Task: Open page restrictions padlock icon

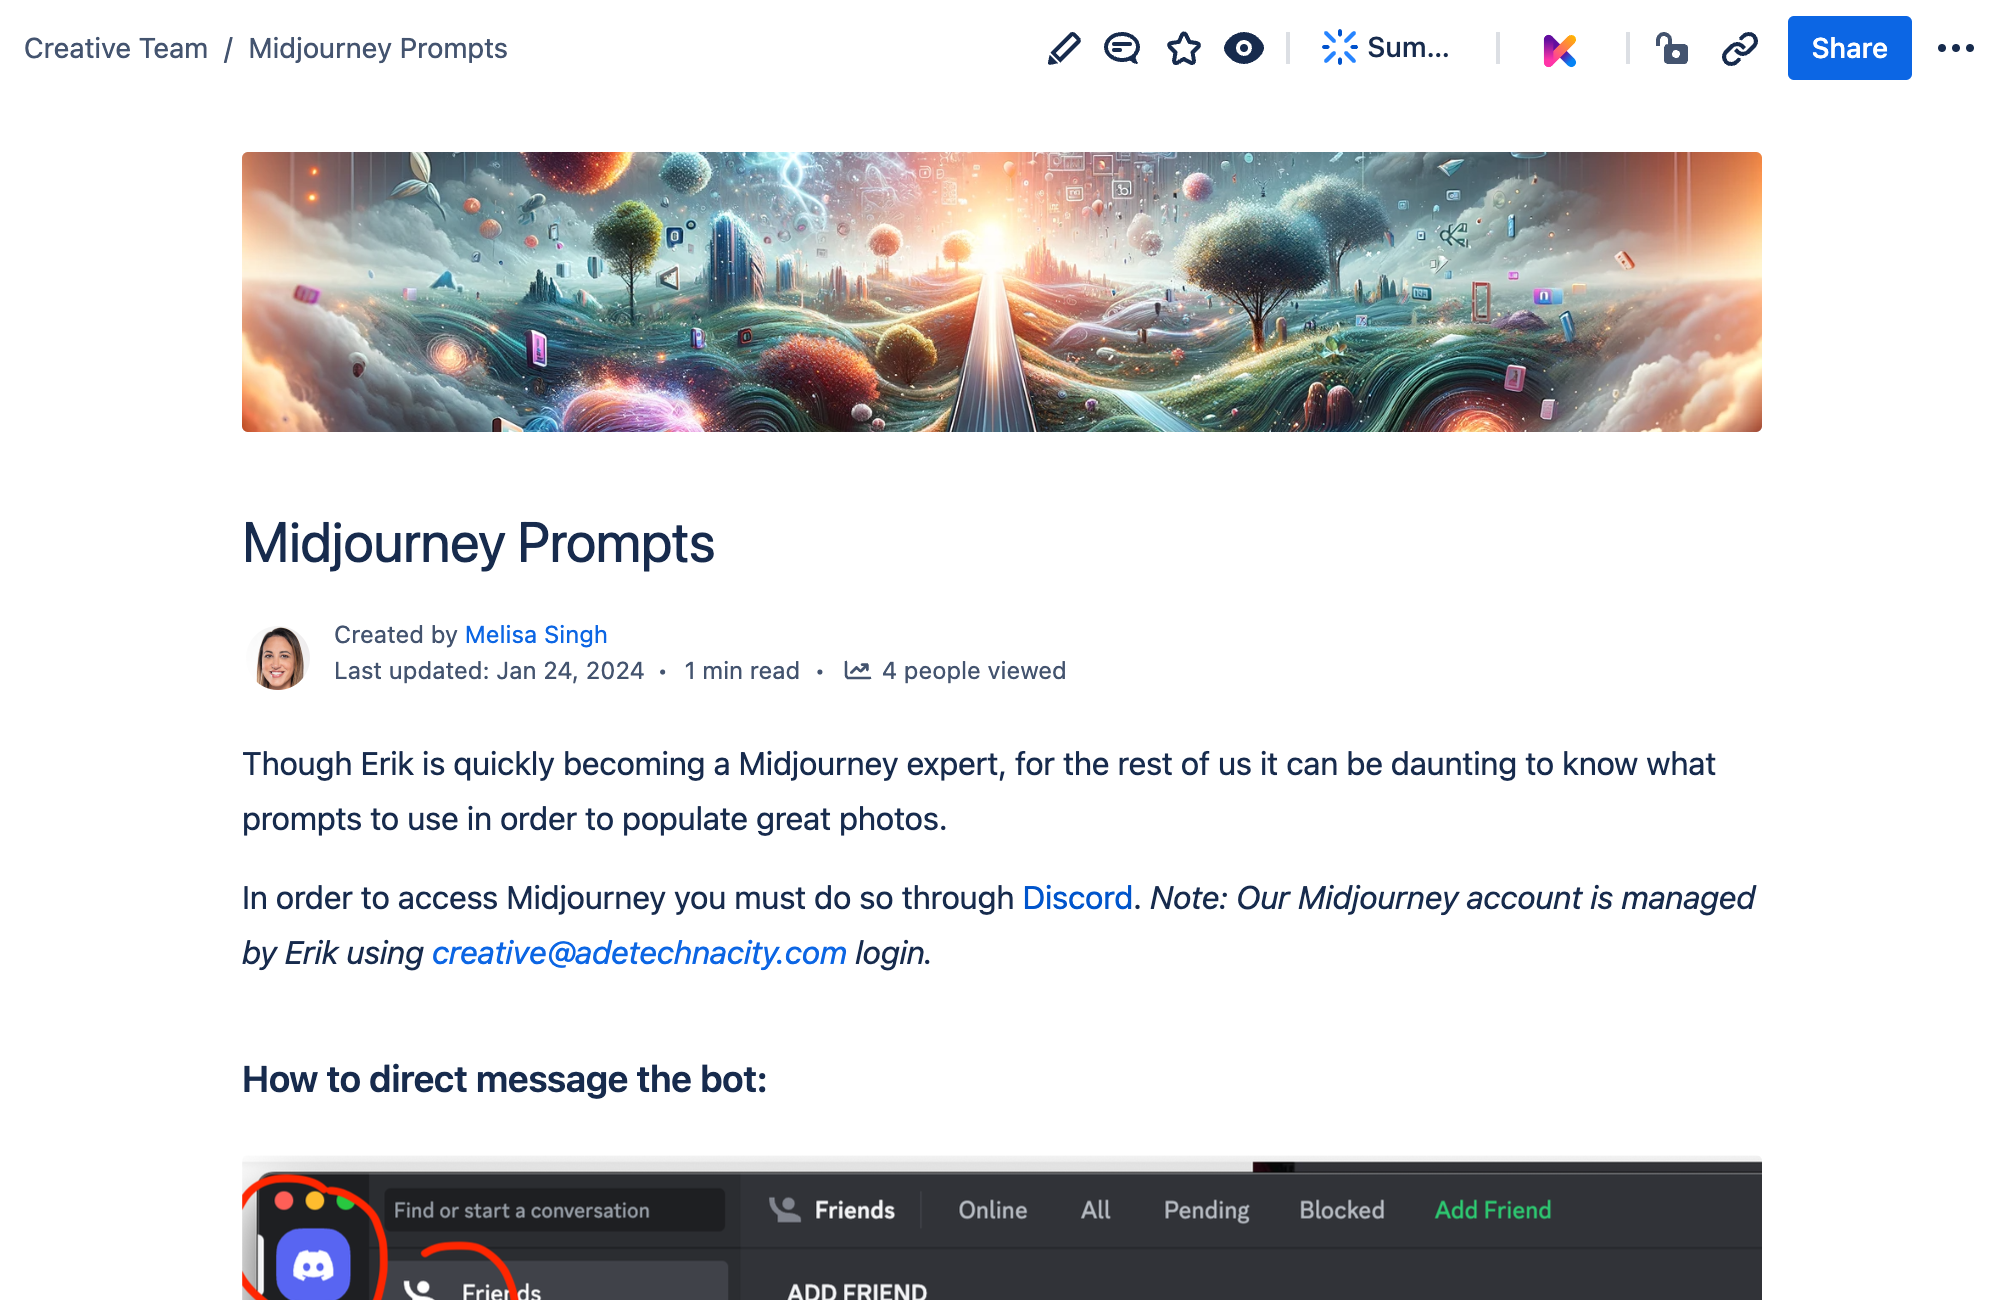Action: point(1672,48)
